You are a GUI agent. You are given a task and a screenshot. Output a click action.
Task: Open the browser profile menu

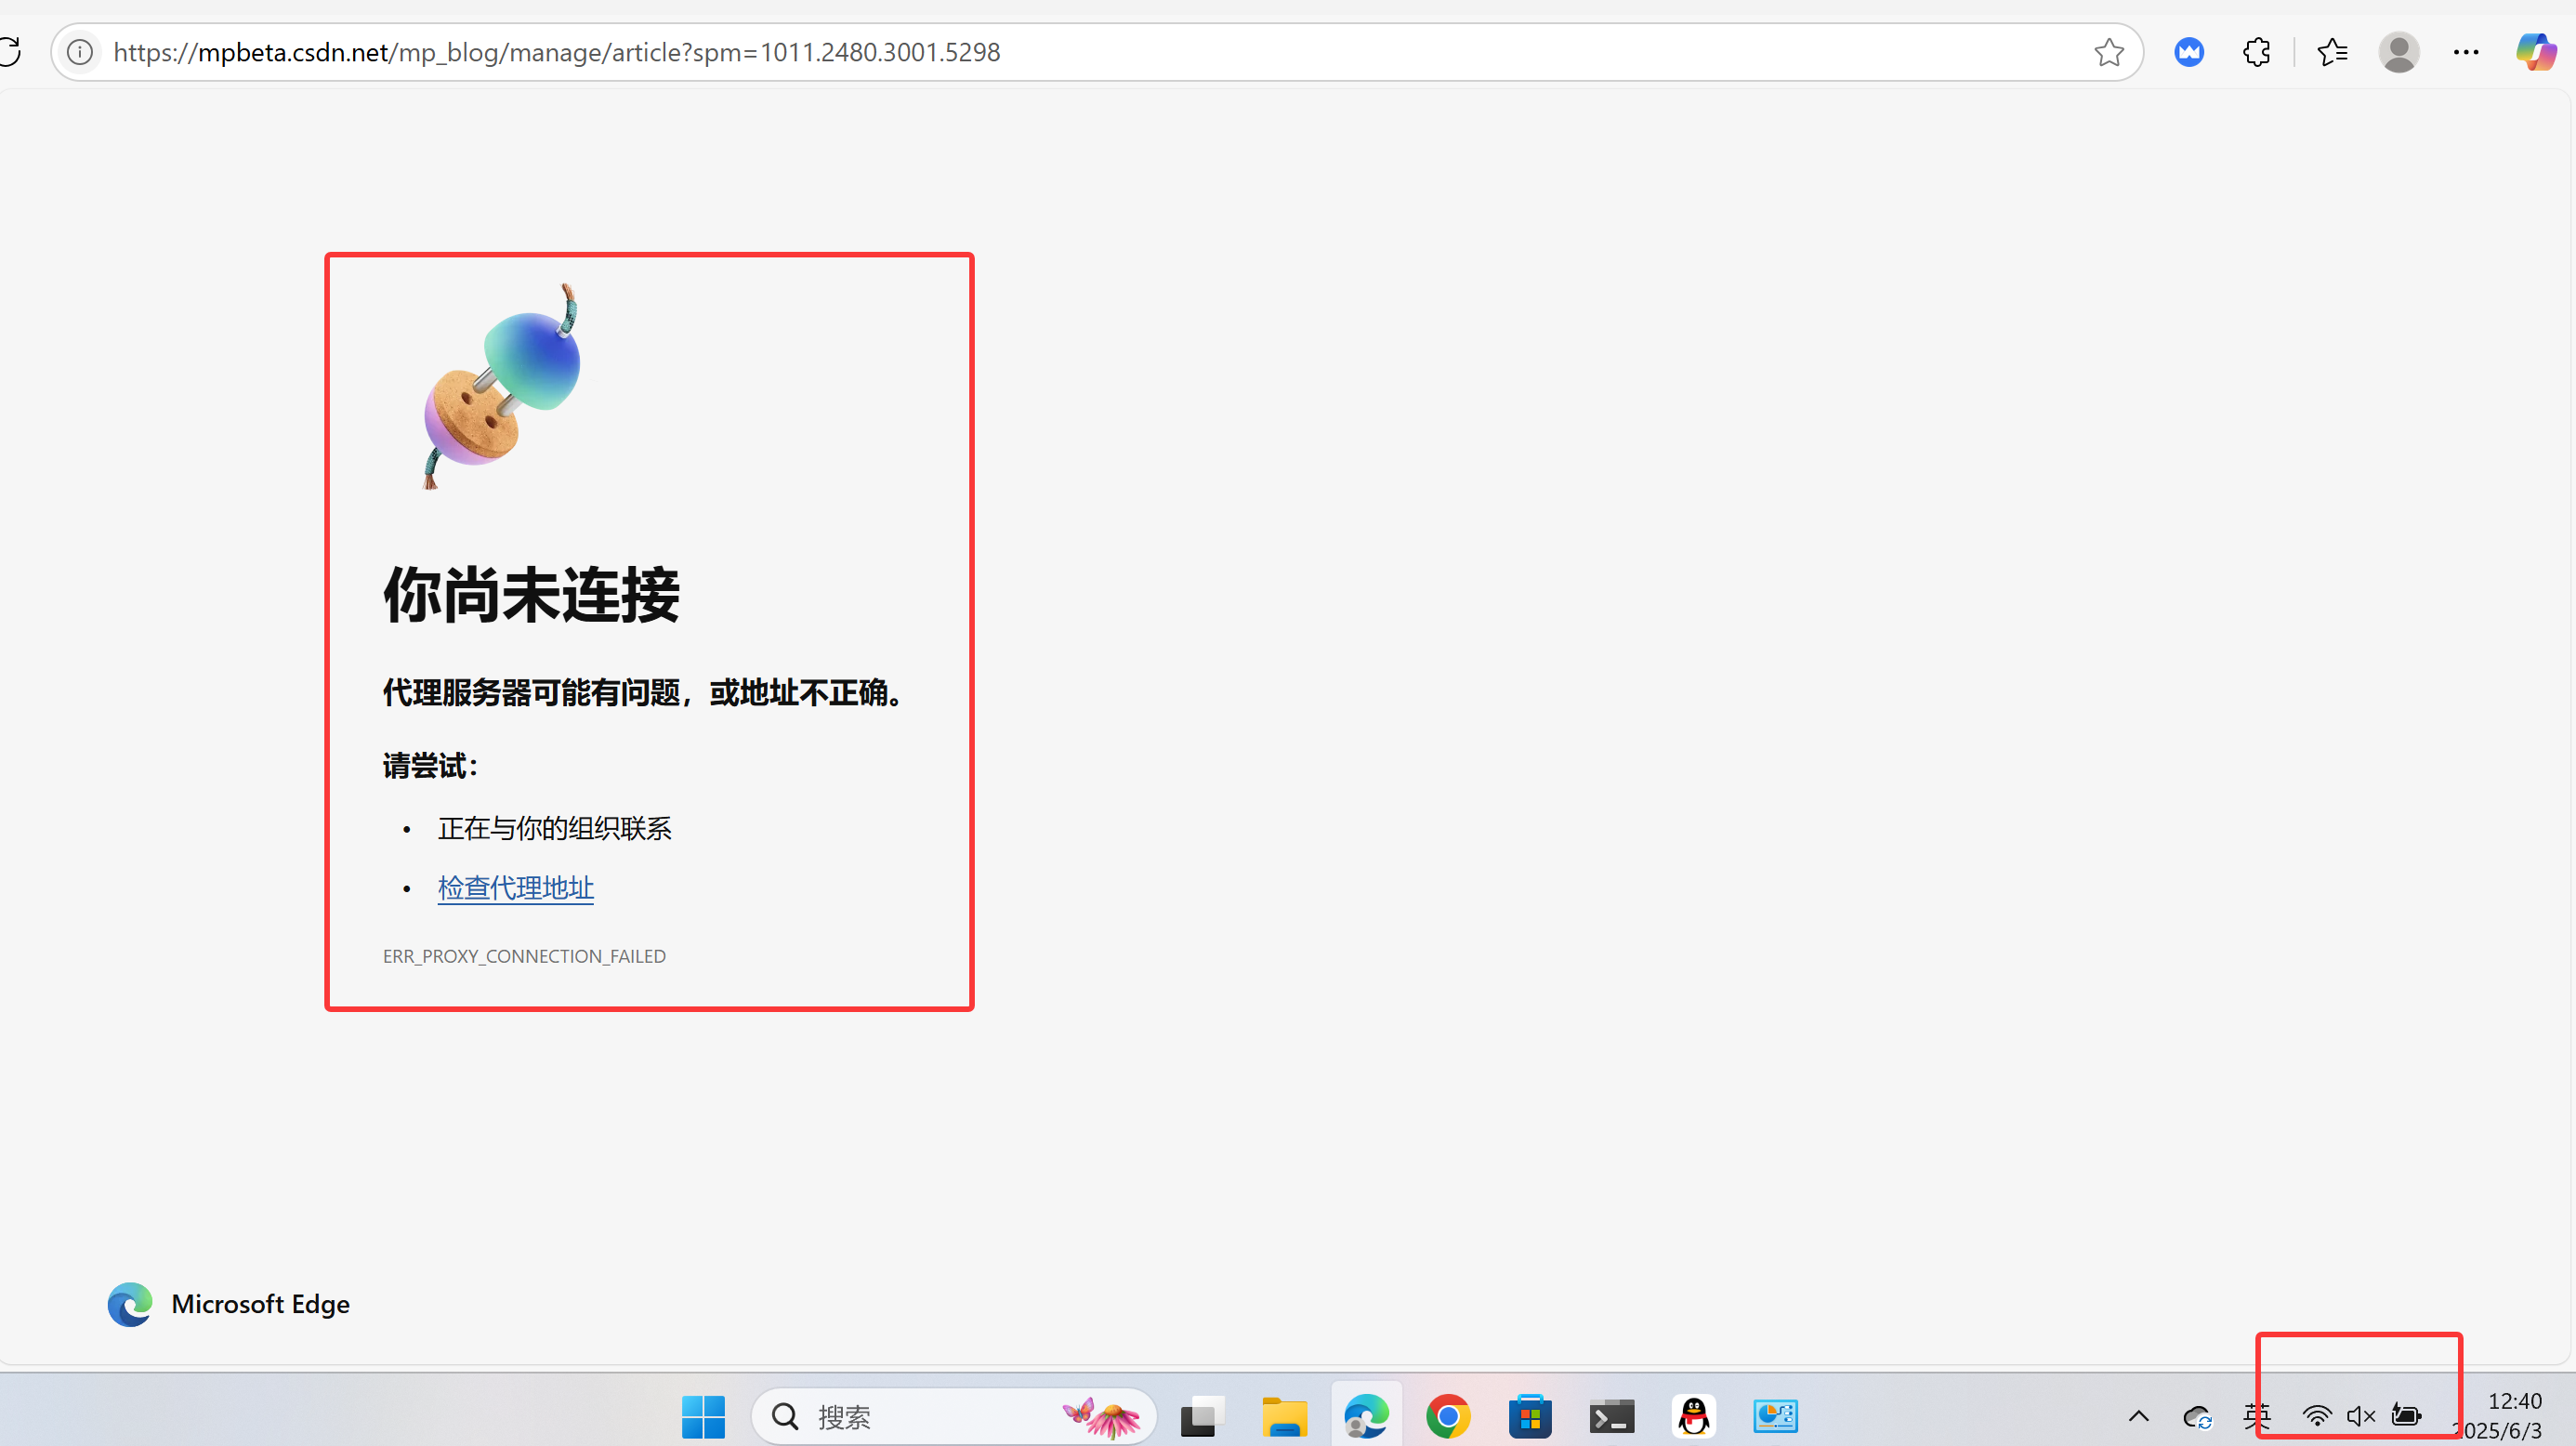pos(2399,52)
